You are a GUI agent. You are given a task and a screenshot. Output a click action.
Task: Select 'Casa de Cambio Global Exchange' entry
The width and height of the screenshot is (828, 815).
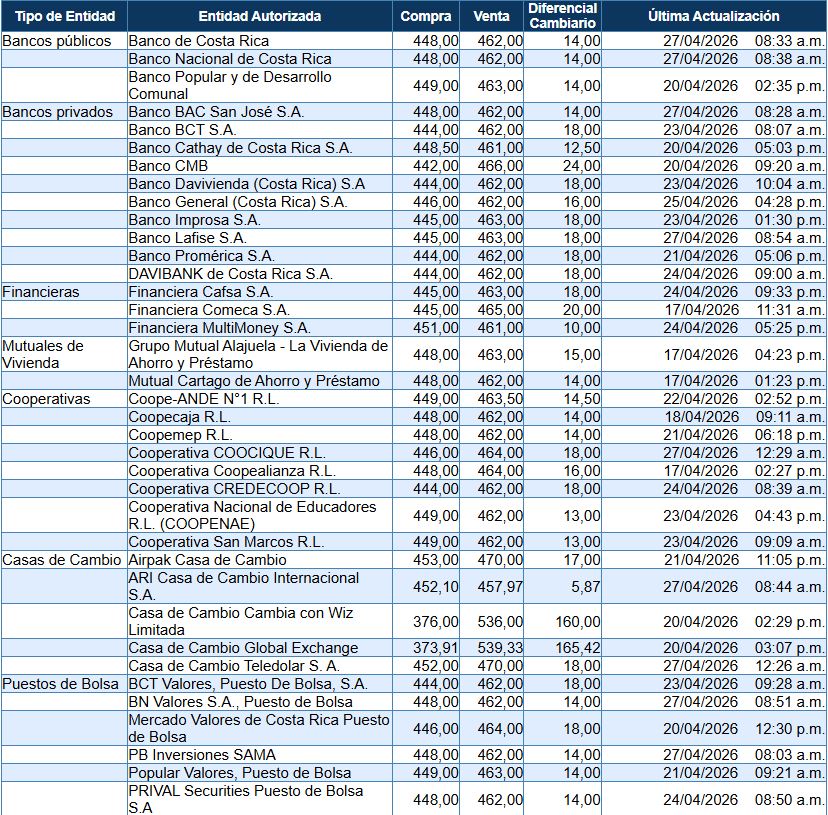coord(243,648)
